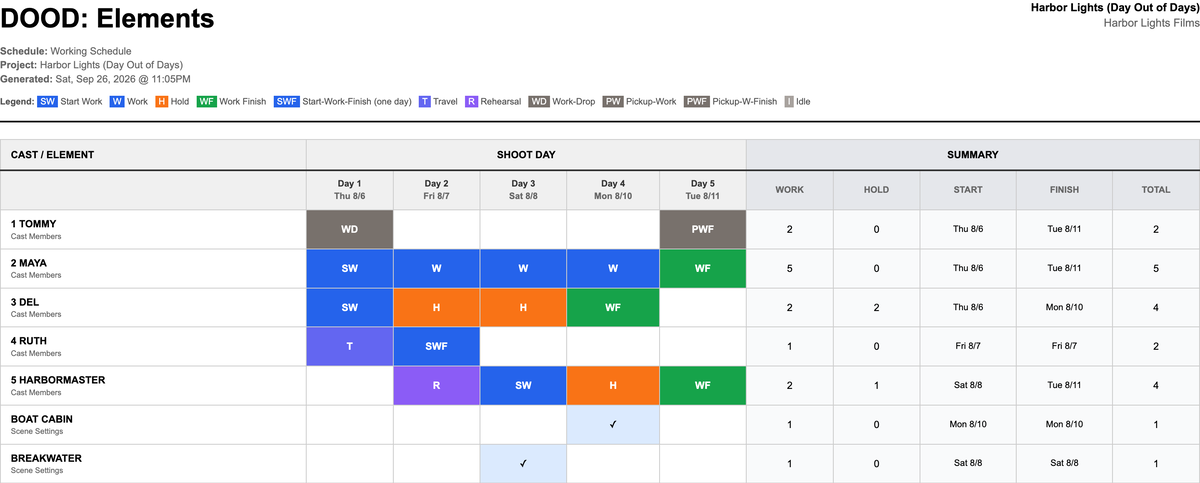Select Tommy's WD cell on Day 1
This screenshot has width=1200, height=483.
350,229
